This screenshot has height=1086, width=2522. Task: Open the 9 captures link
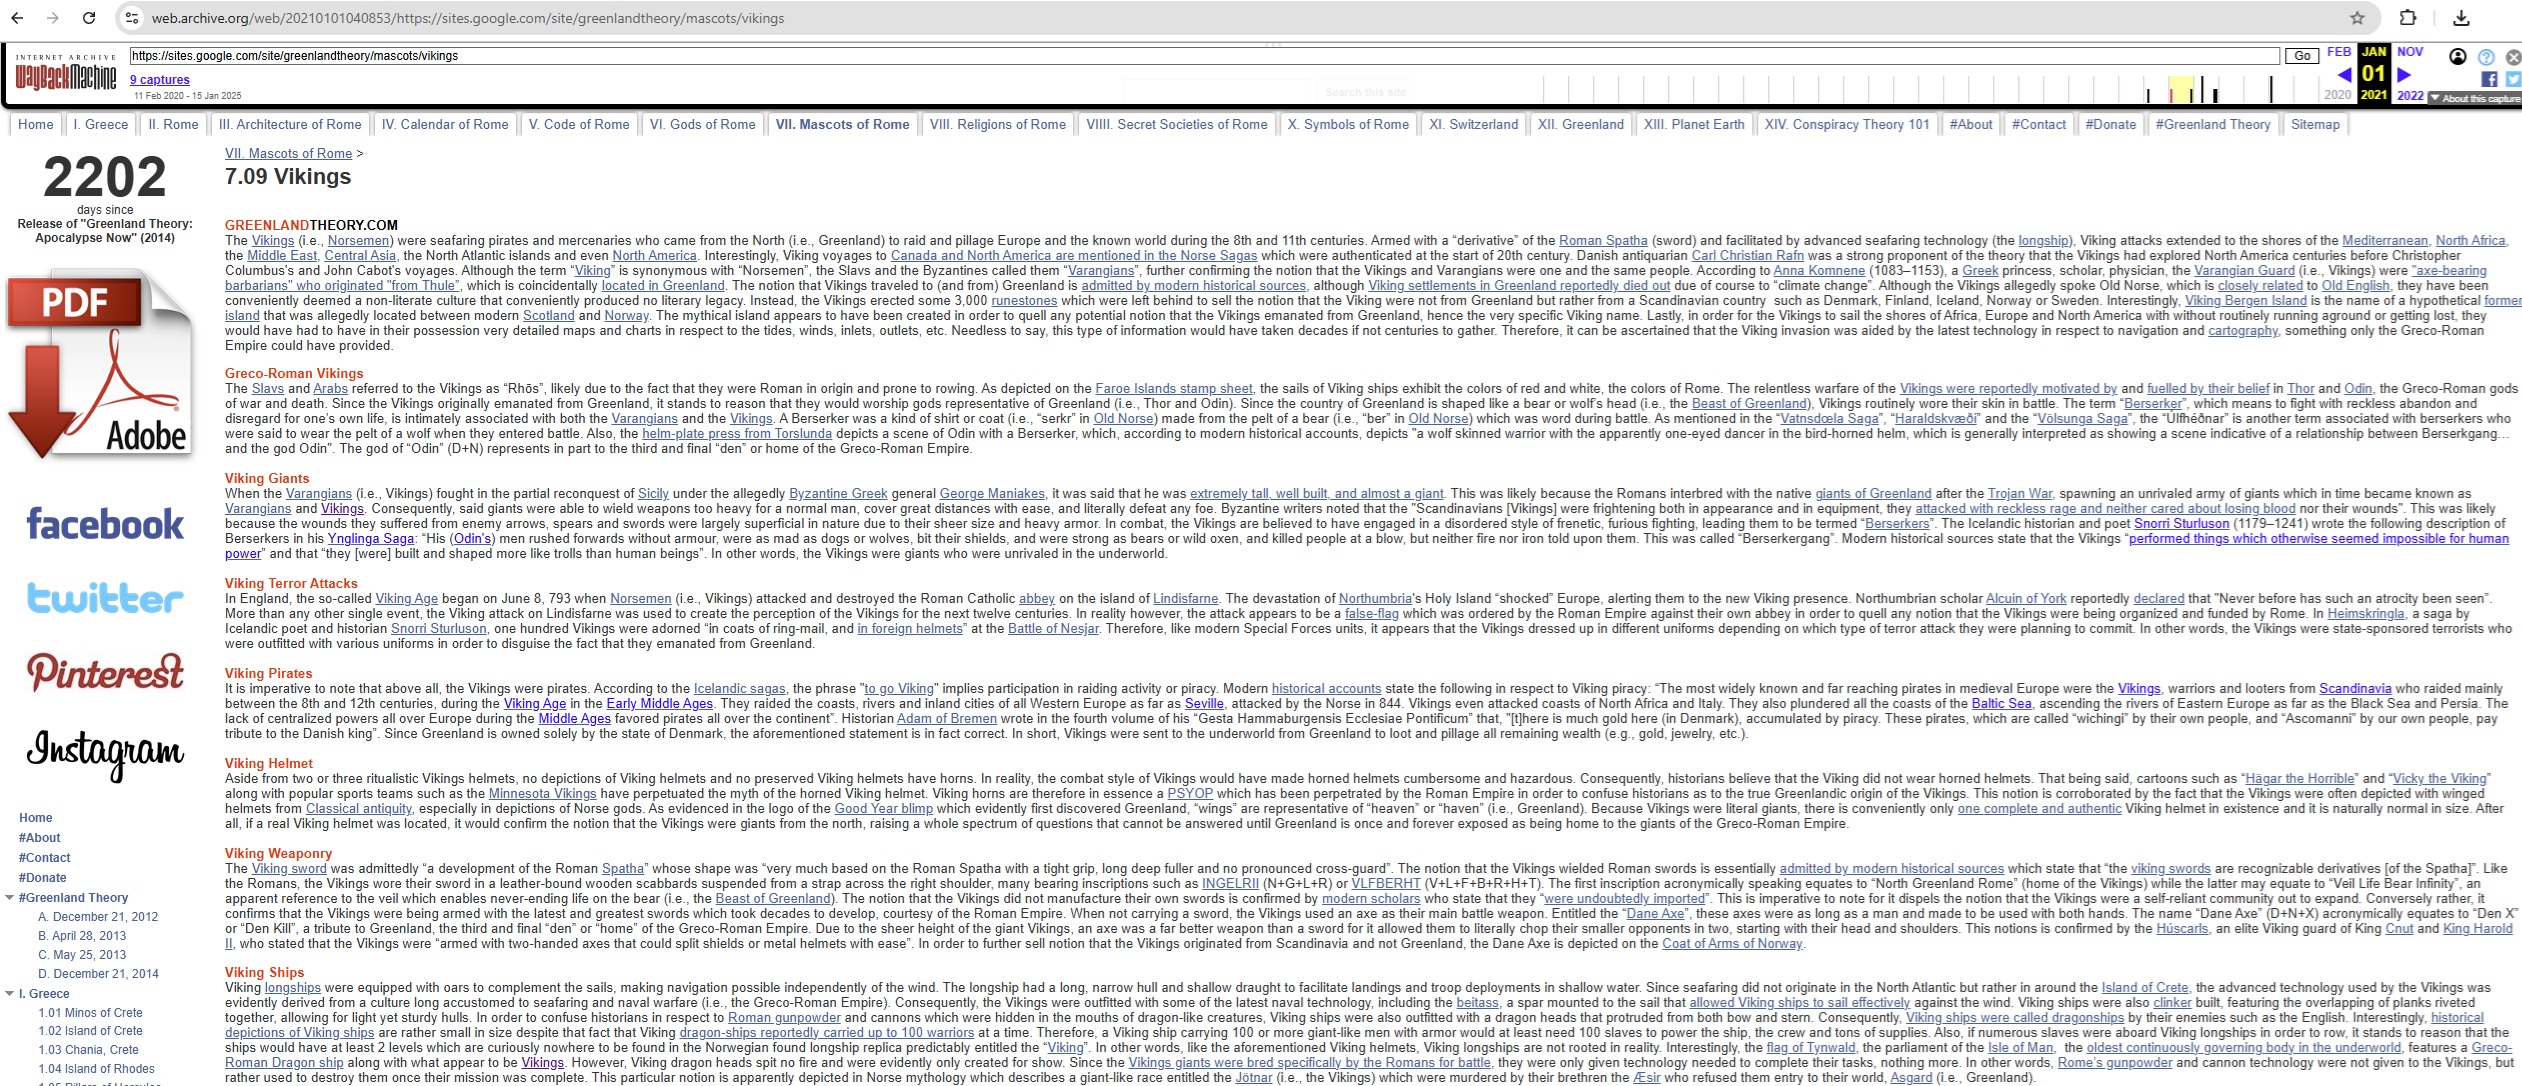[x=159, y=80]
